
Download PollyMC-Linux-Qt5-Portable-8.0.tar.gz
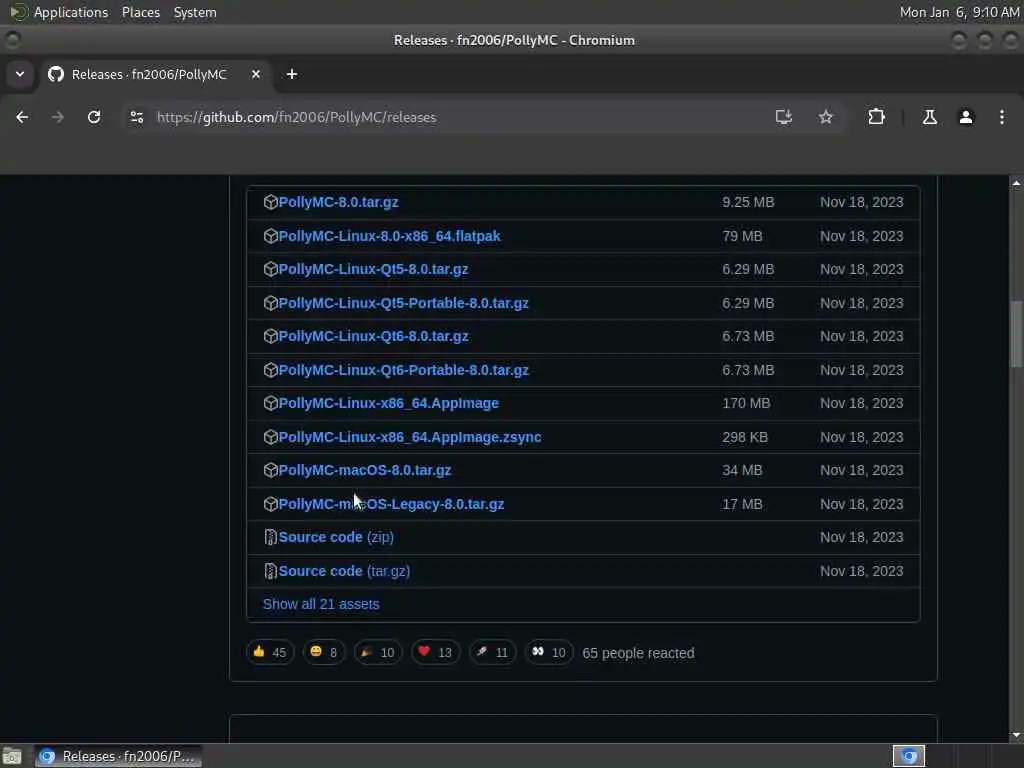point(404,303)
